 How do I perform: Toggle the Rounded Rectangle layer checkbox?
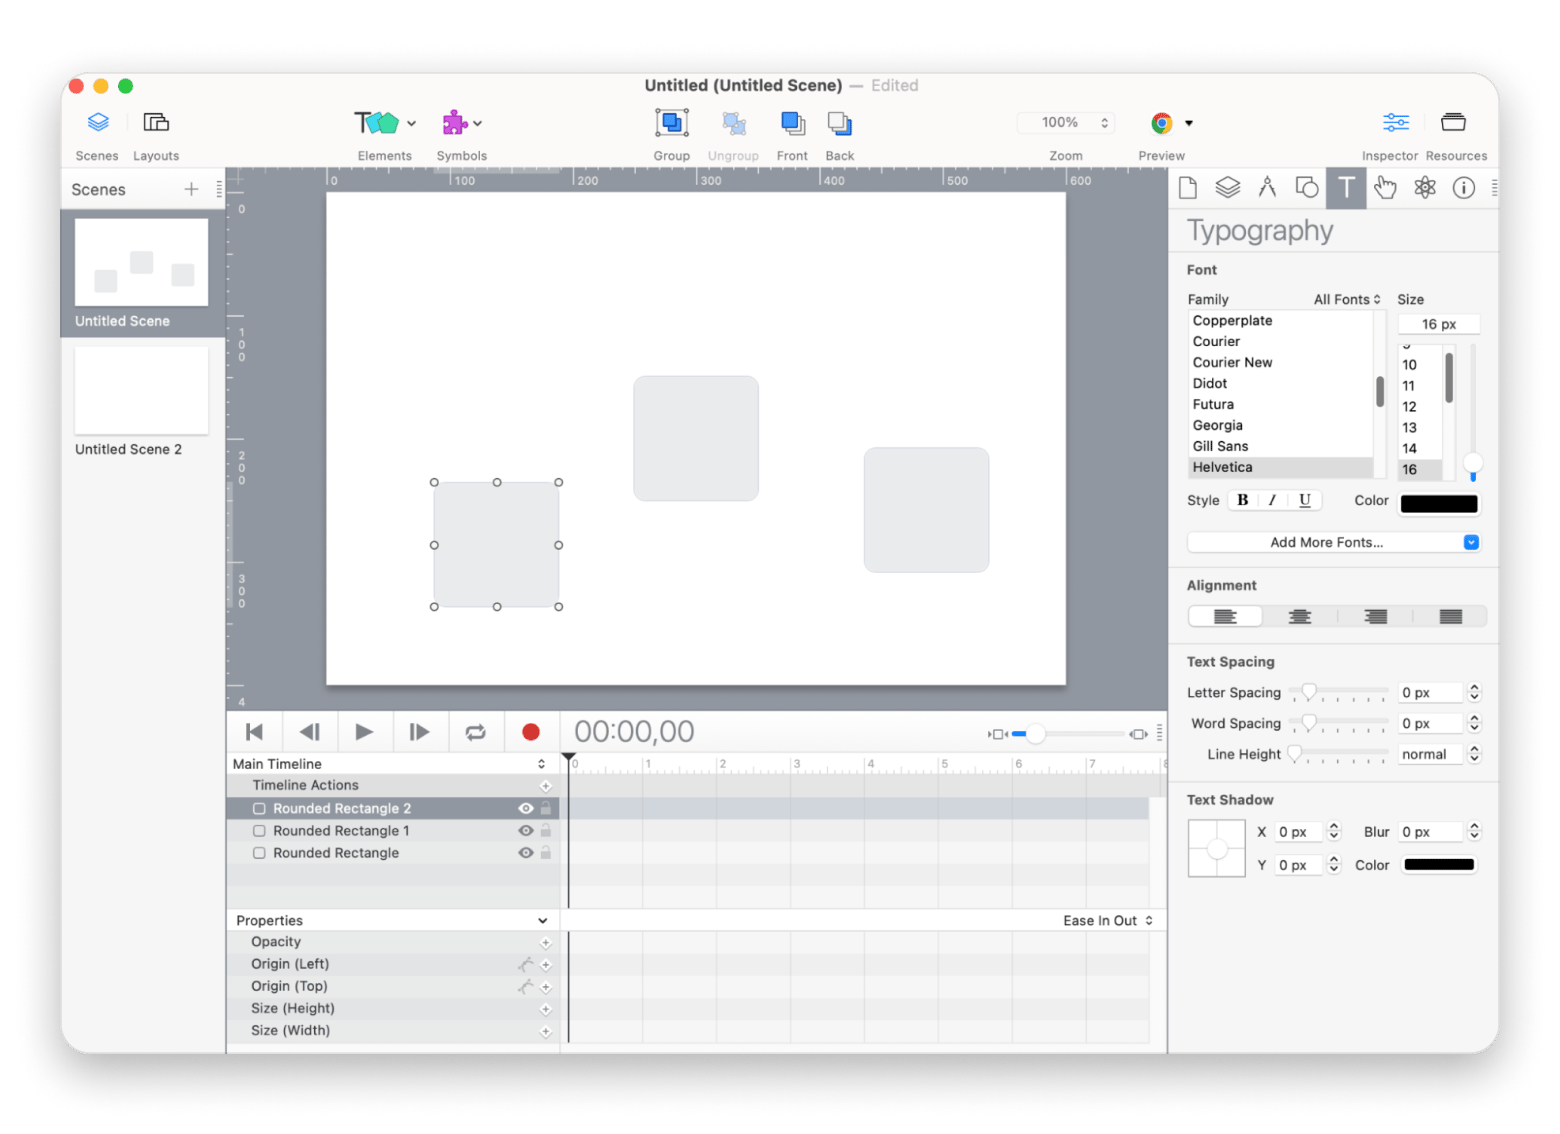(x=259, y=853)
